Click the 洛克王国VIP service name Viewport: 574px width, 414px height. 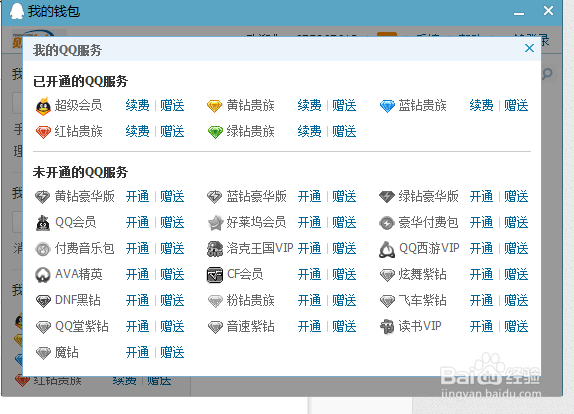coord(260,248)
